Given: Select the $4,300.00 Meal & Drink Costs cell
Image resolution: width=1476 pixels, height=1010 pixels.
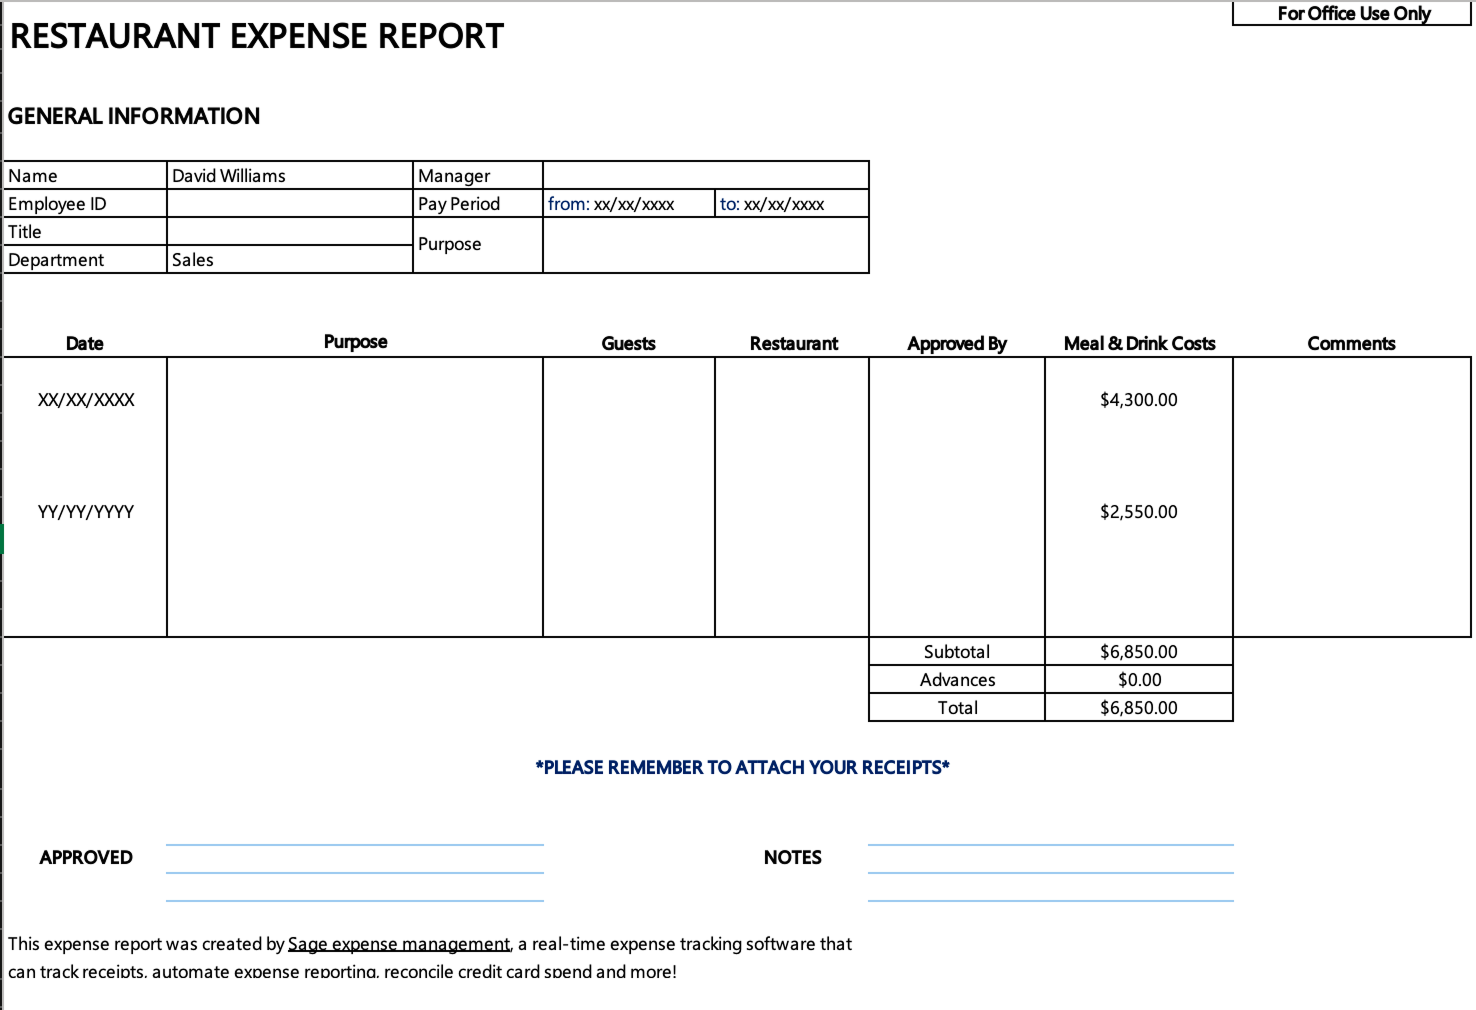Looking at the screenshot, I should click(x=1138, y=399).
